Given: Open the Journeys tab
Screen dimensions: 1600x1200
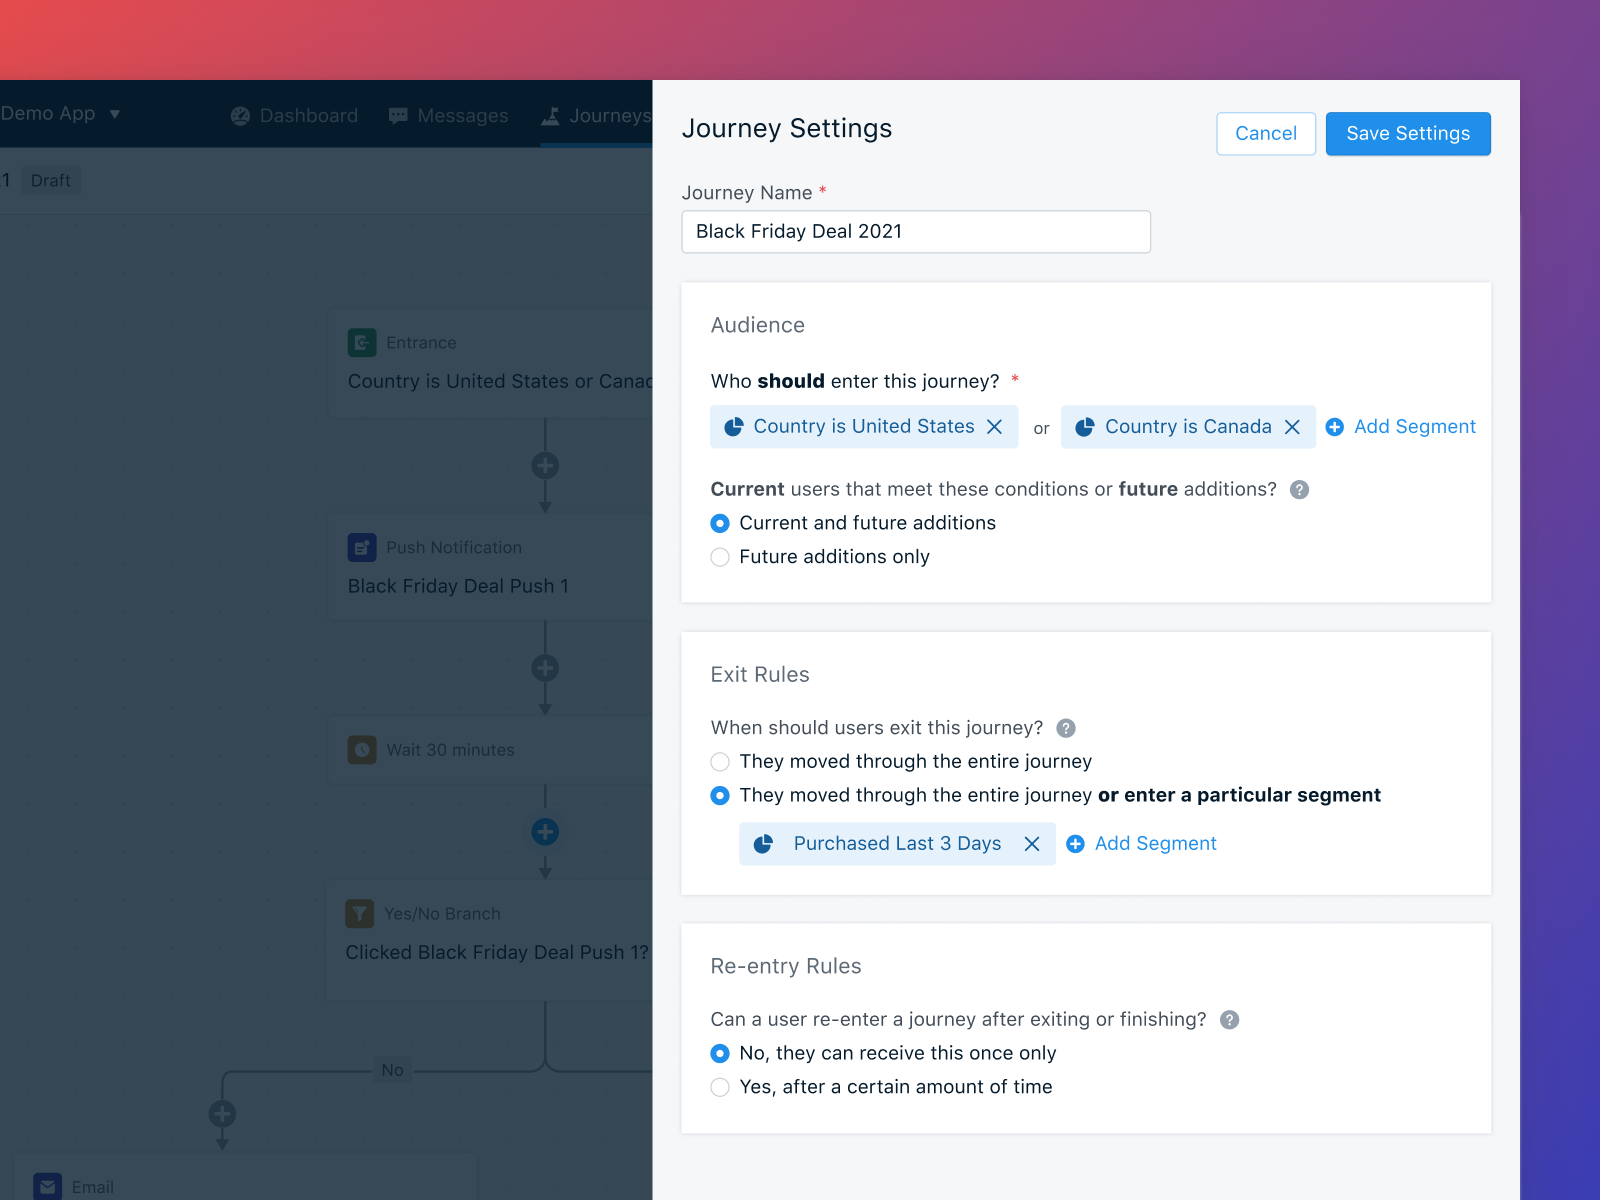Looking at the screenshot, I should tap(596, 116).
